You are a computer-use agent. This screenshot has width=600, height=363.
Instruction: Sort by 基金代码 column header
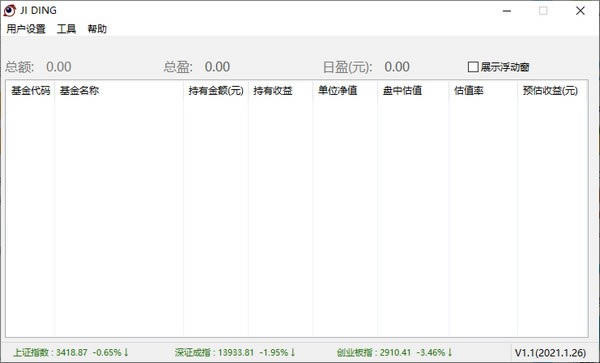(x=30, y=91)
